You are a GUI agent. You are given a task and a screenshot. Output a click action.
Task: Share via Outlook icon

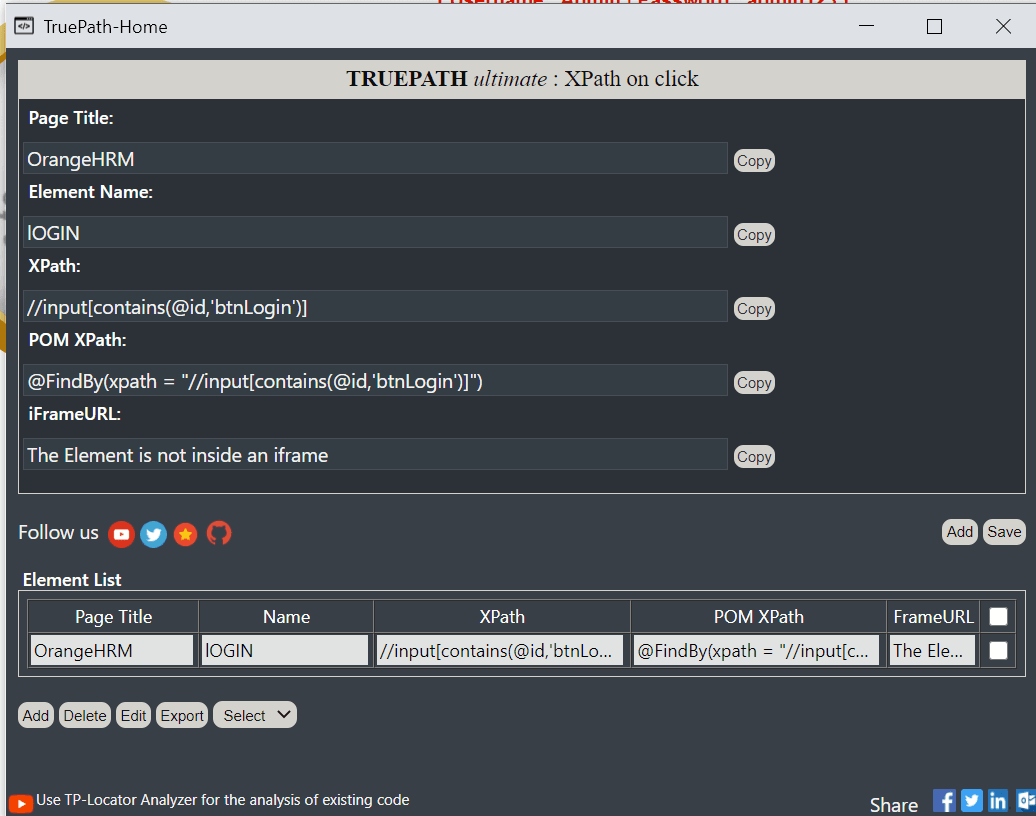tap(1026, 801)
